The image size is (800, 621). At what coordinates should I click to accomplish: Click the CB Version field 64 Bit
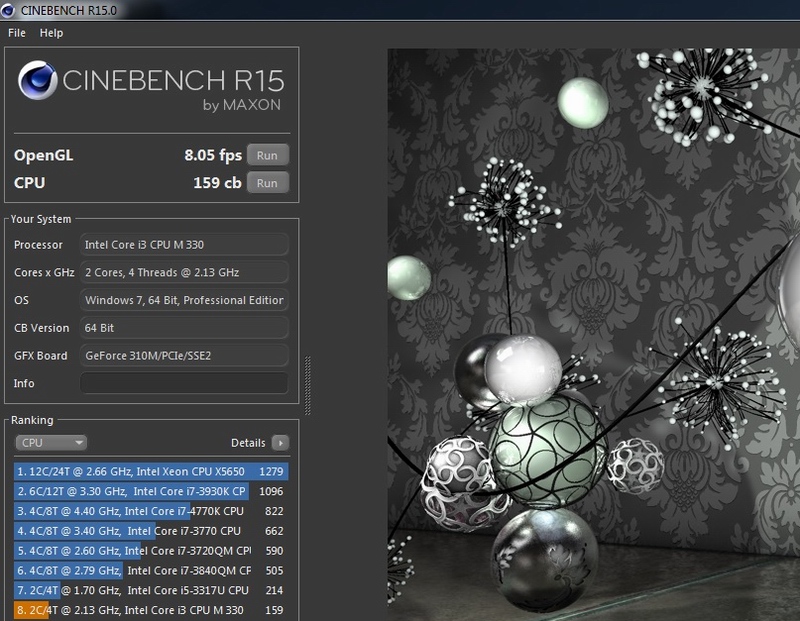point(184,328)
